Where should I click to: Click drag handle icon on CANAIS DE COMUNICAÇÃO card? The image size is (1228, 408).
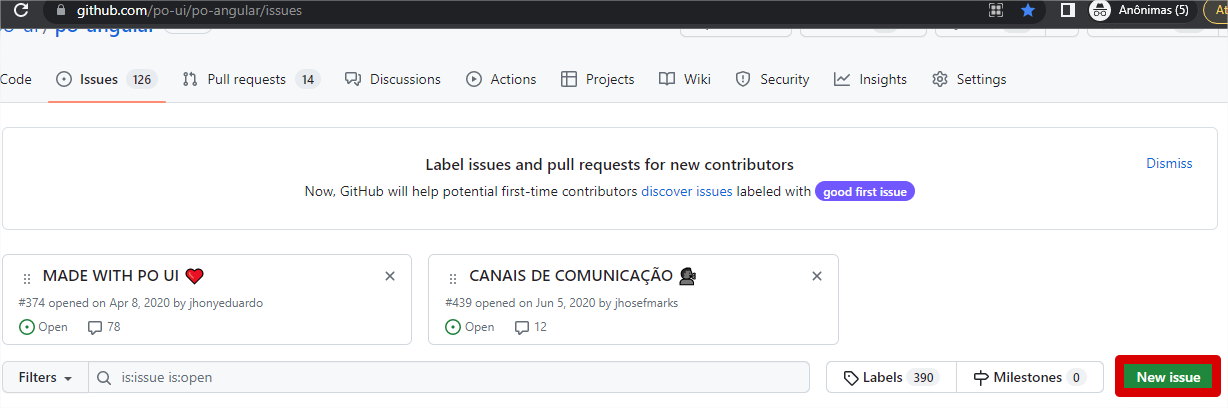(x=452, y=278)
